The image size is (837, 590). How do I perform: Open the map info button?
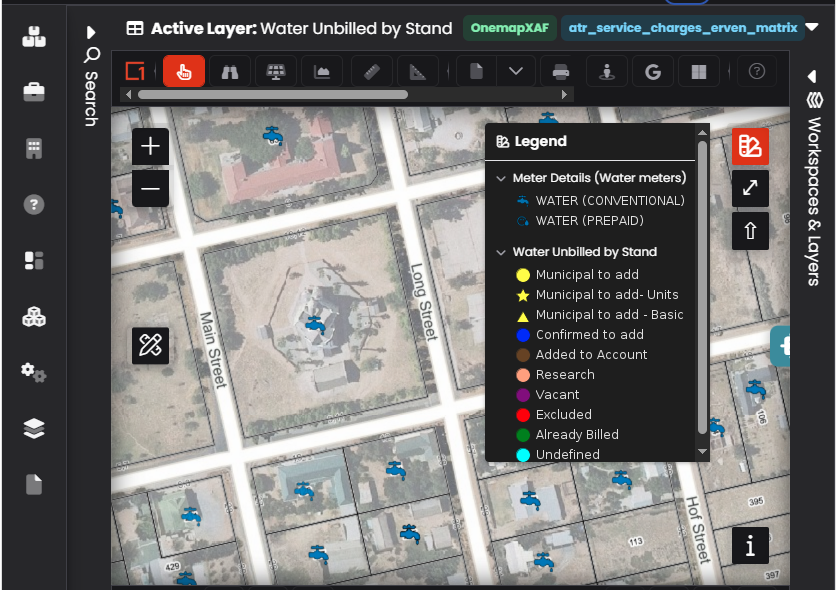(750, 546)
